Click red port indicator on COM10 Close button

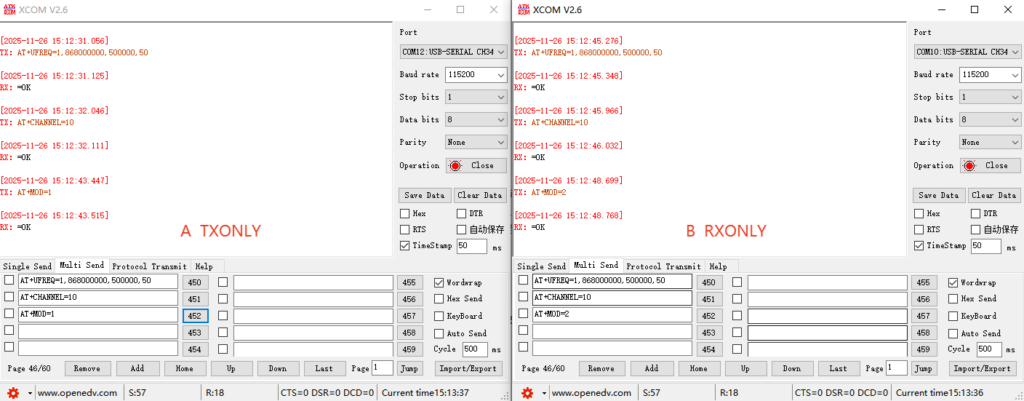pyautogui.click(x=969, y=166)
